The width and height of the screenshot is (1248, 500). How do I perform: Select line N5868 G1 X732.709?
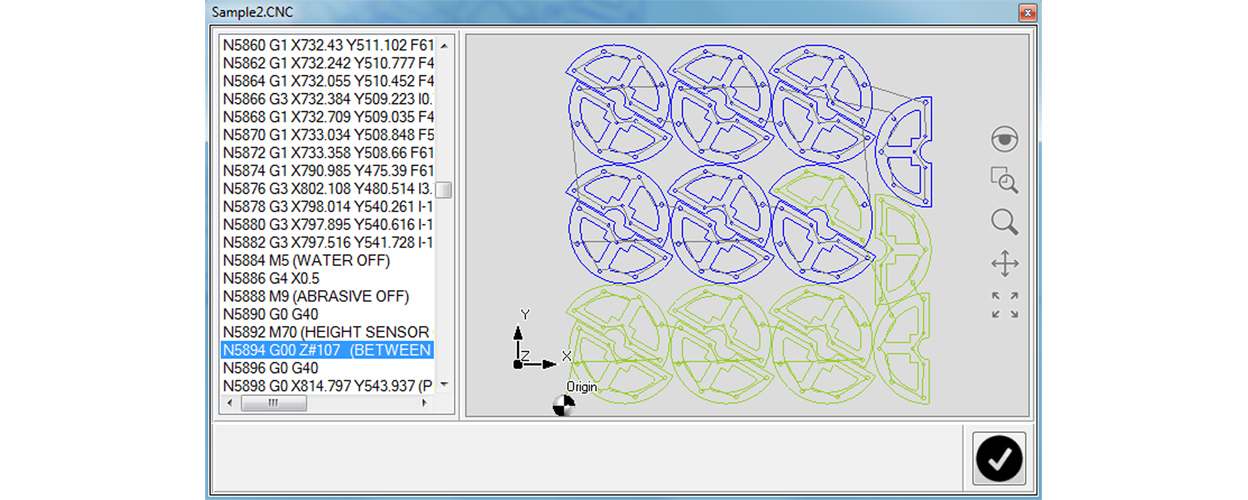pos(328,117)
